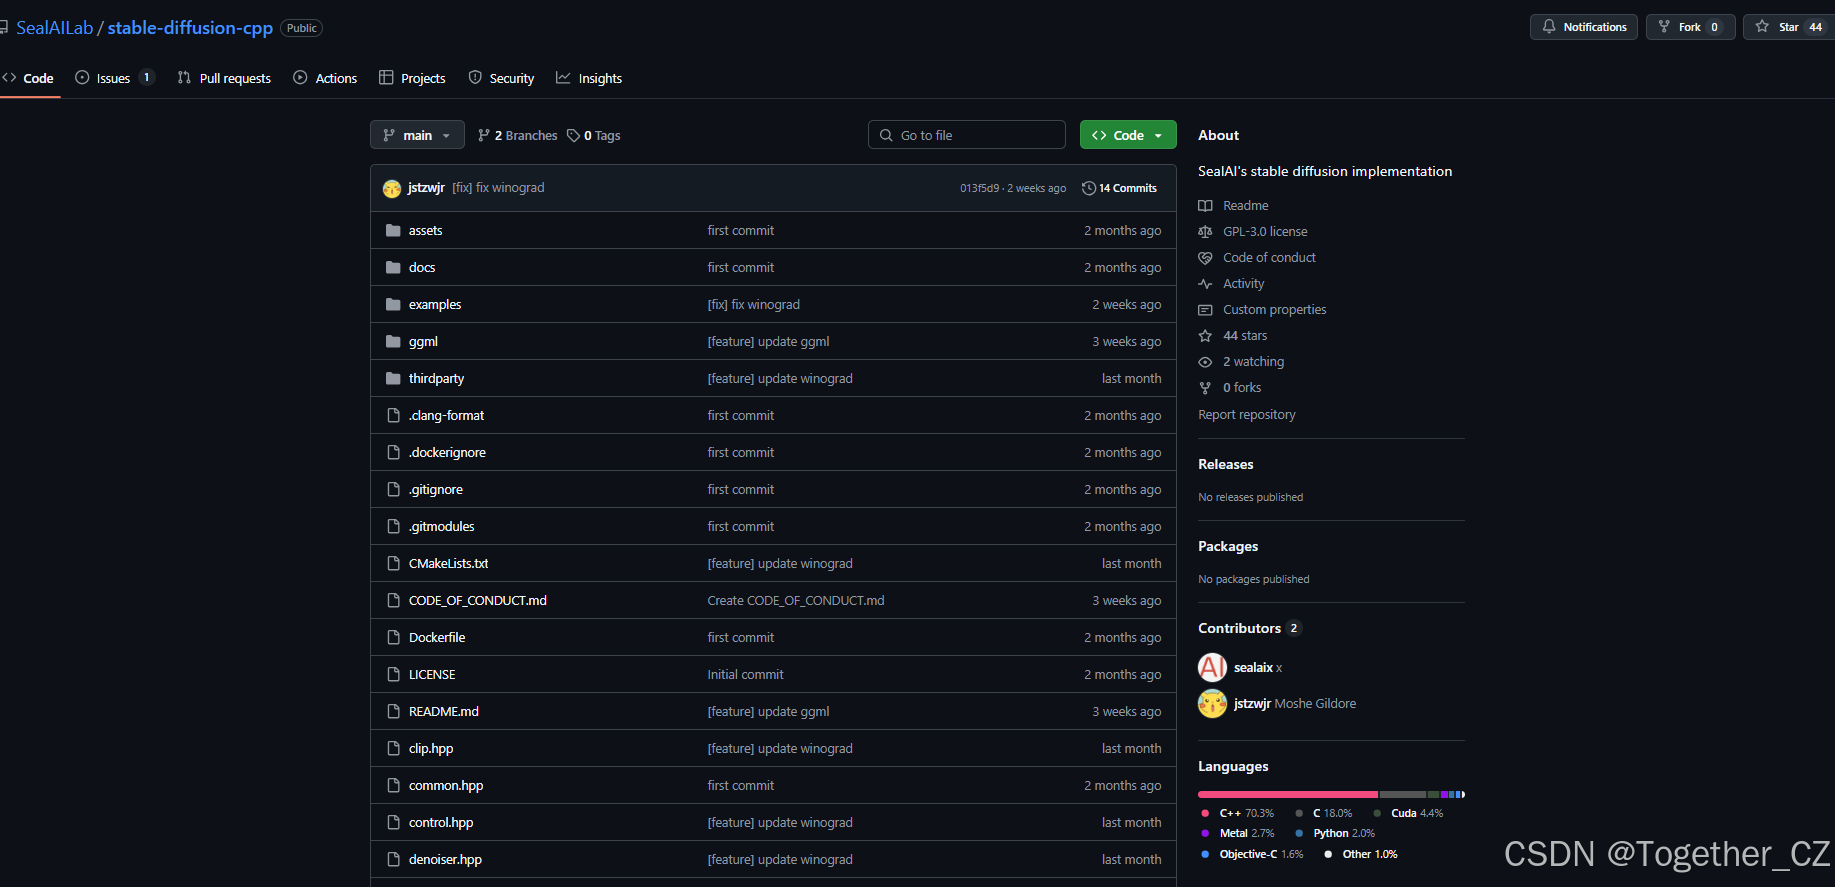Click the Custom properties icon
This screenshot has height=887, width=1835.
pos(1205,309)
